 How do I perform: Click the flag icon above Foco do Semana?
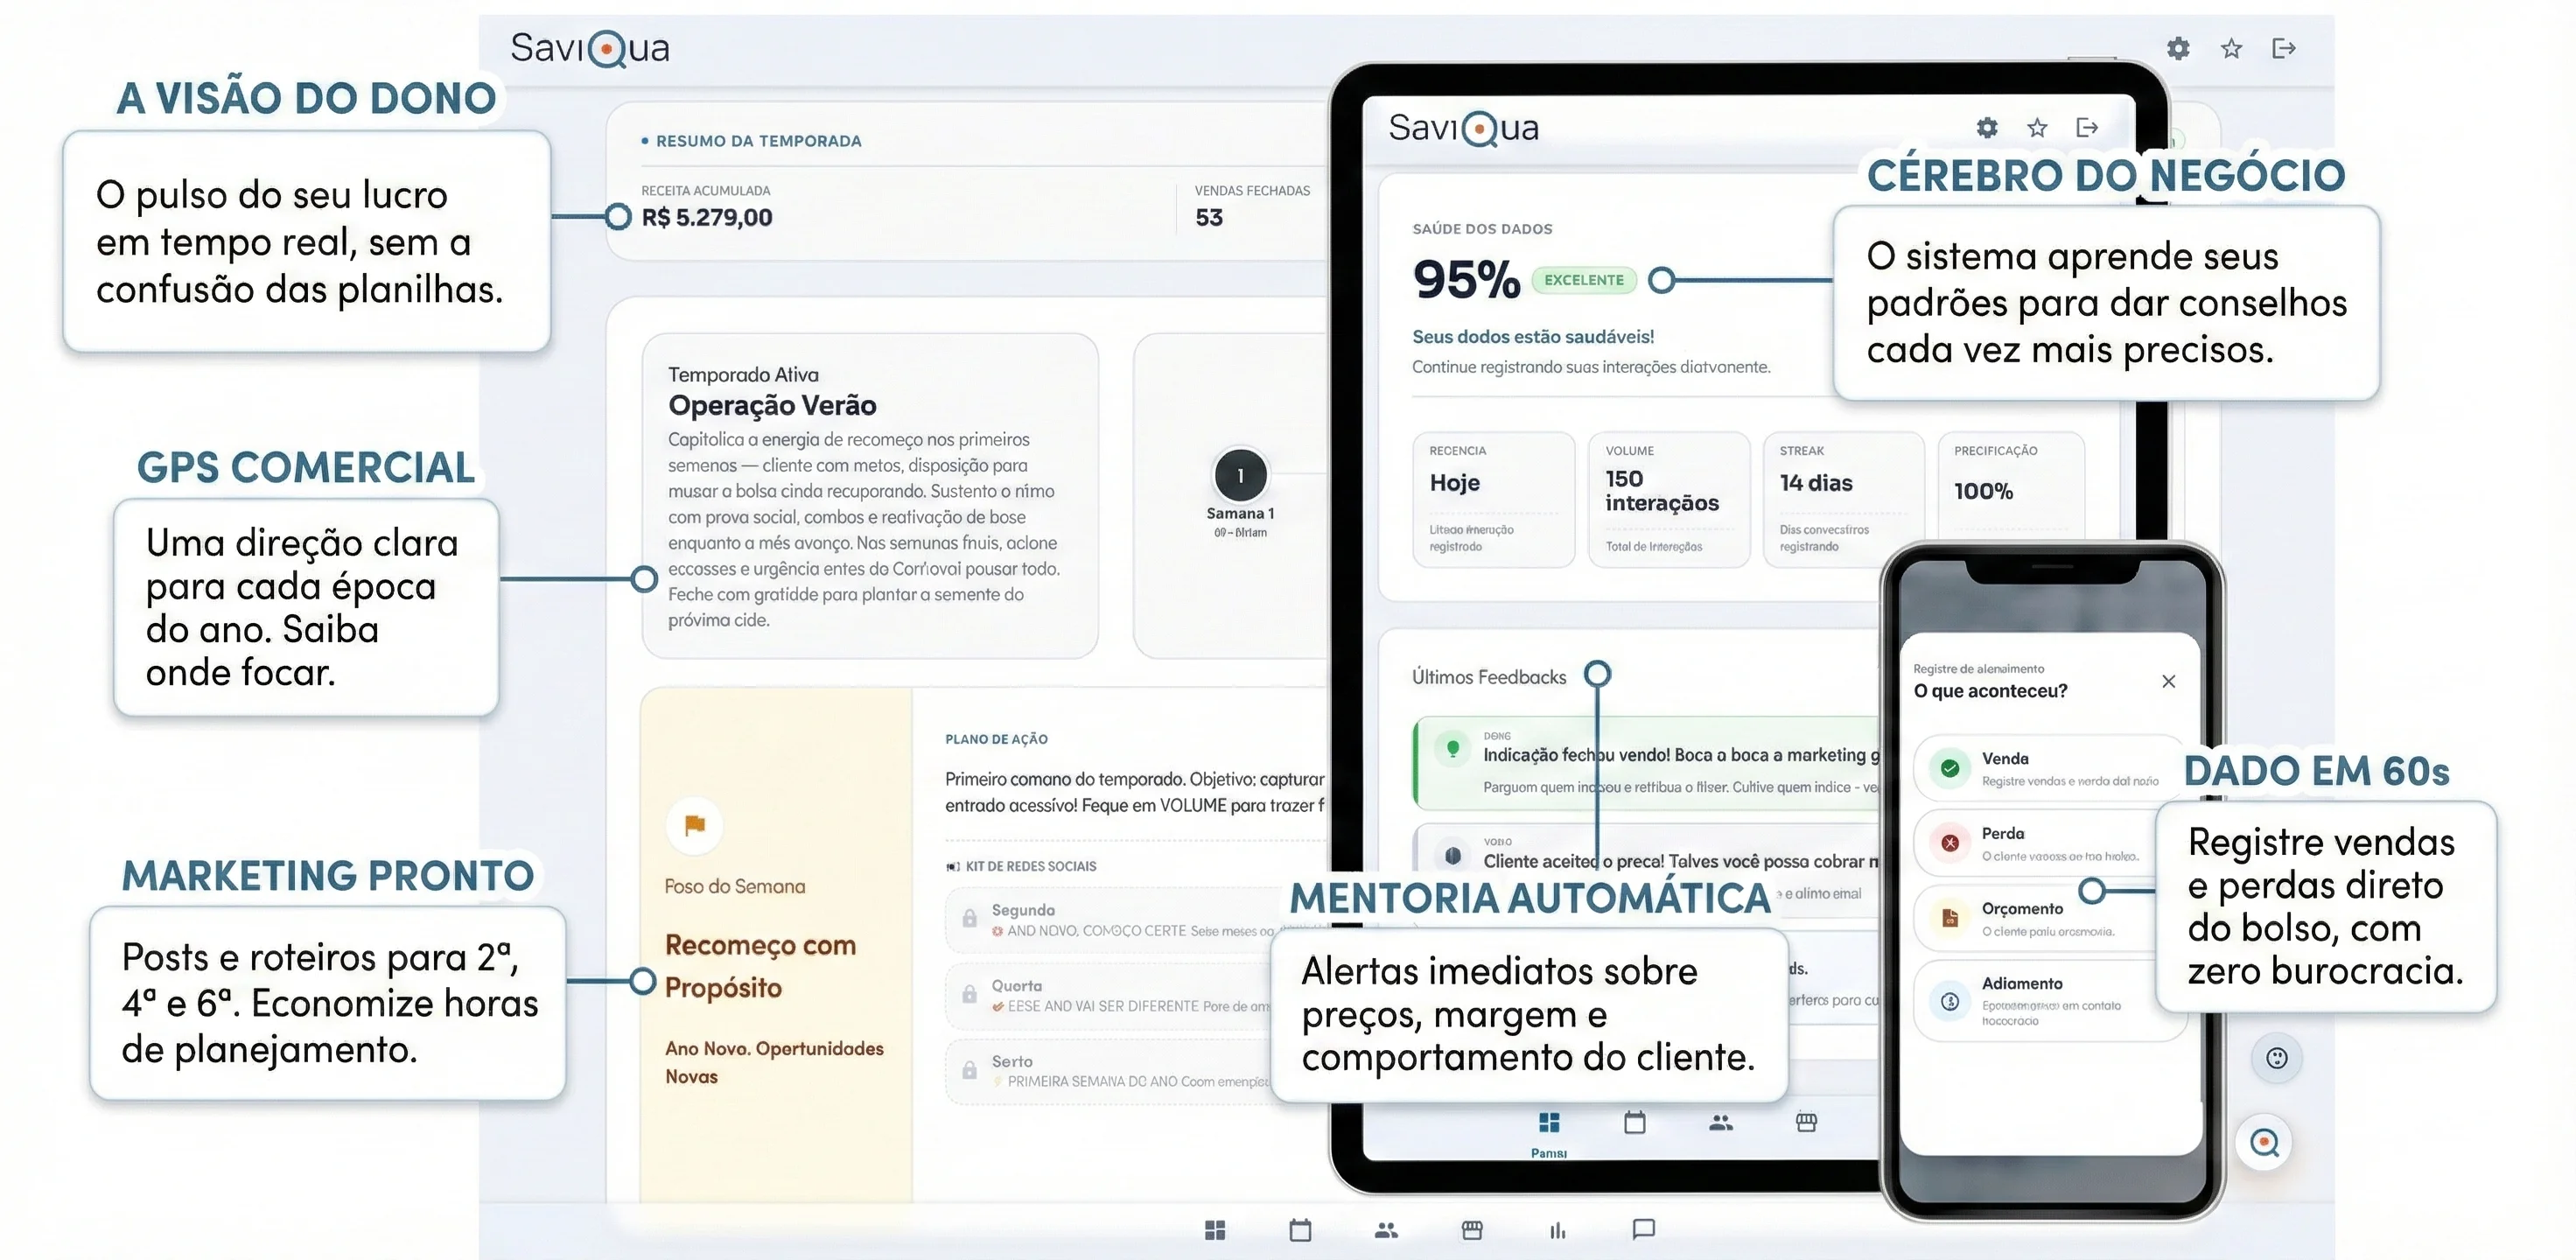[x=694, y=824]
